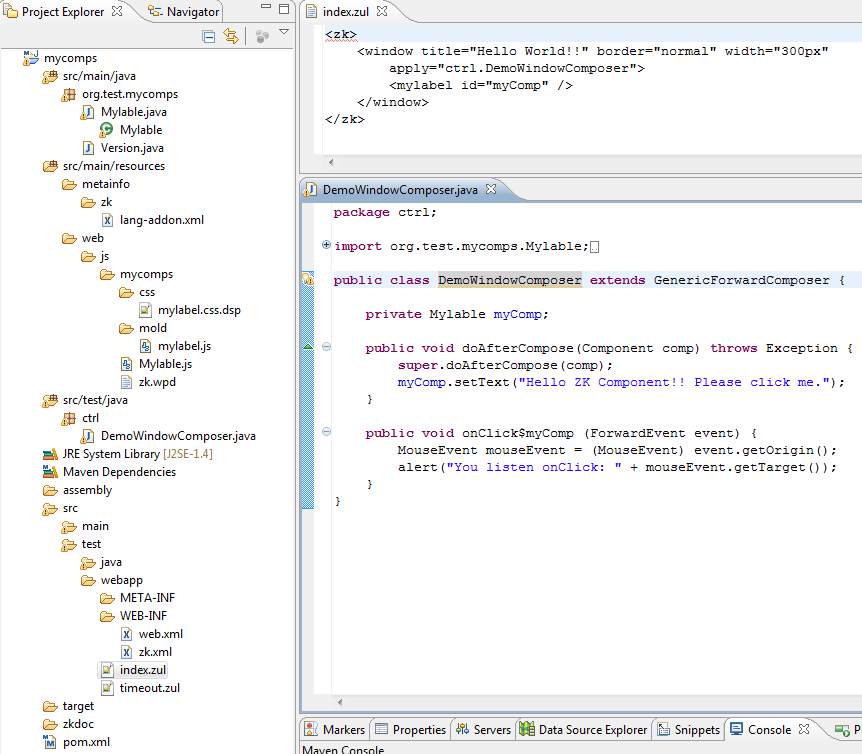Select the web folder under resources
Image resolution: width=862 pixels, height=754 pixels.
point(92,238)
